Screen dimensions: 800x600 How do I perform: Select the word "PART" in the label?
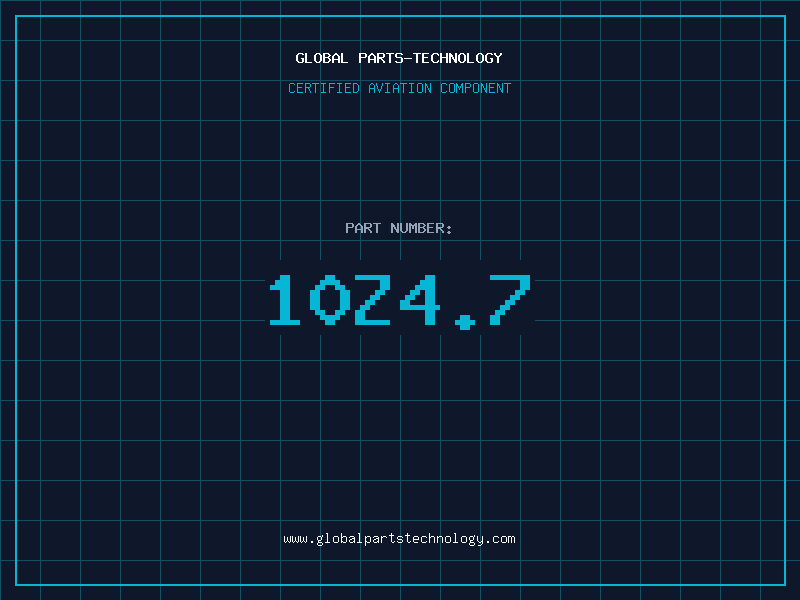click(362, 229)
